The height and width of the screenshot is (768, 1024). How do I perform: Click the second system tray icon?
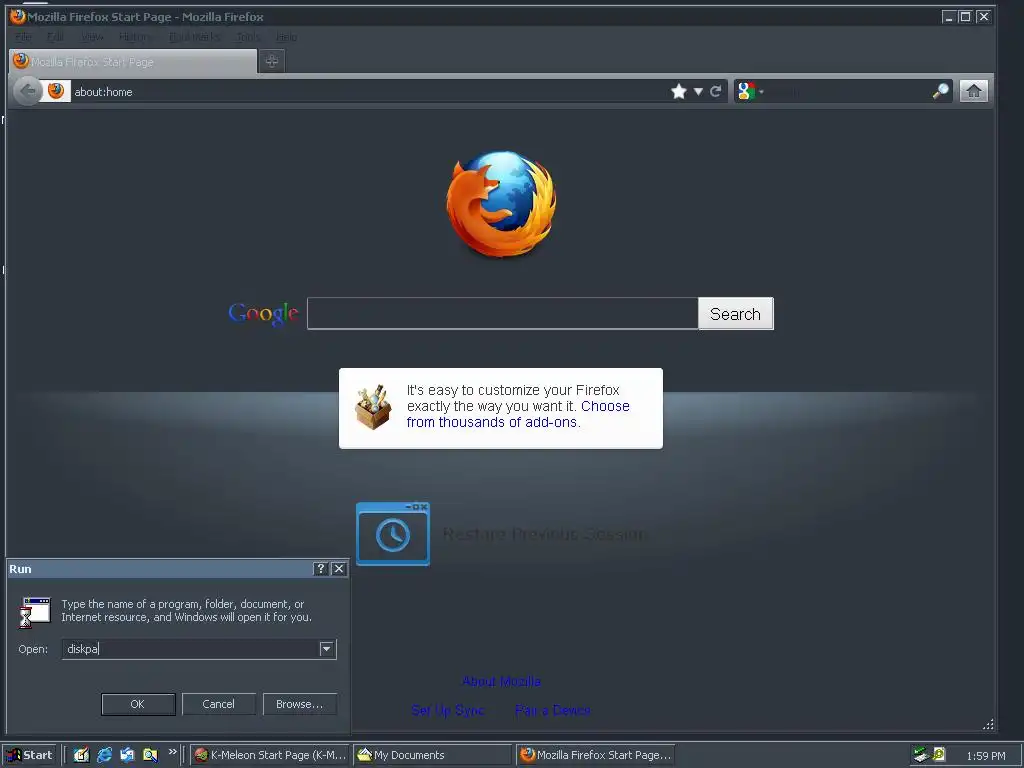coord(938,754)
